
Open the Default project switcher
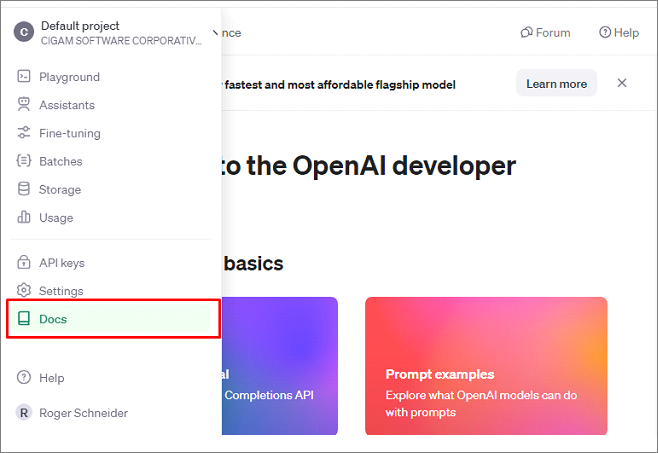coord(110,32)
